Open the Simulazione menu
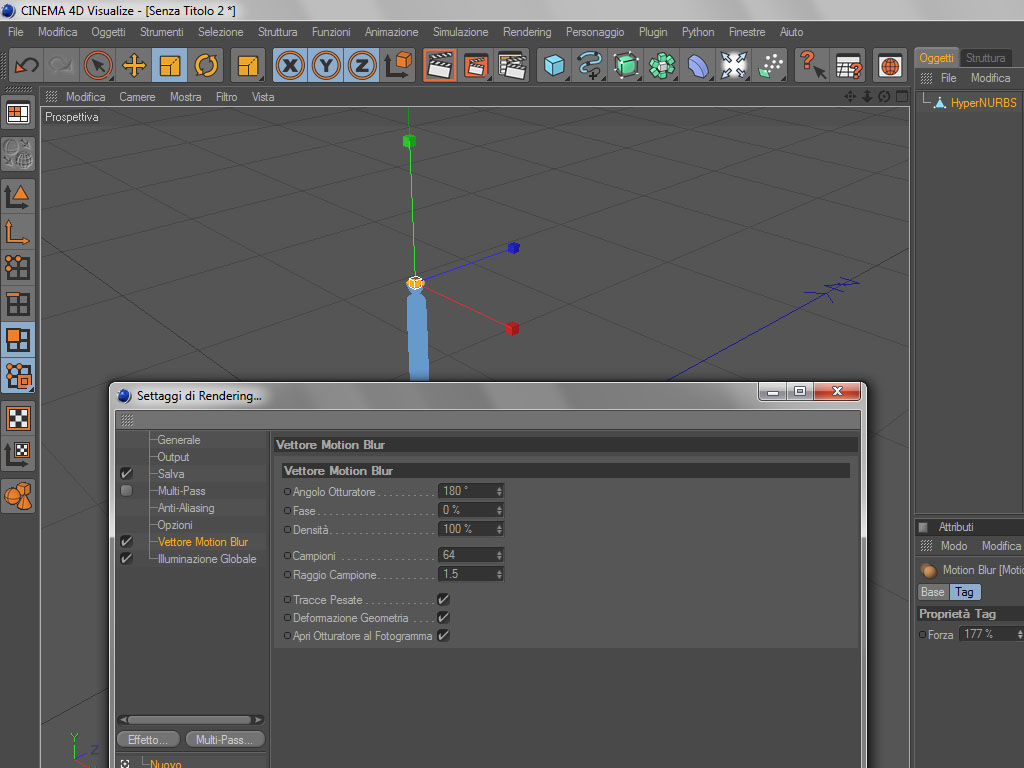 [460, 32]
